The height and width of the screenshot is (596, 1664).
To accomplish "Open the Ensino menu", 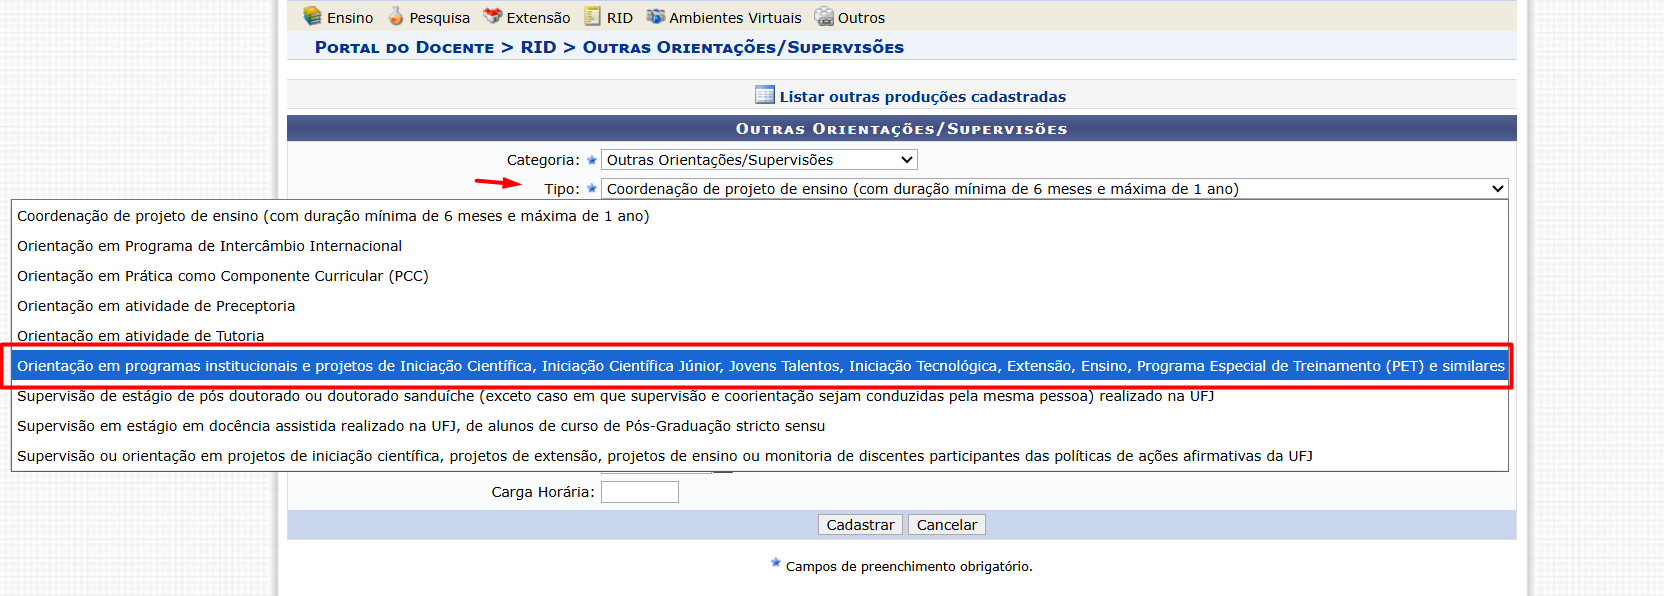I will (x=350, y=18).
